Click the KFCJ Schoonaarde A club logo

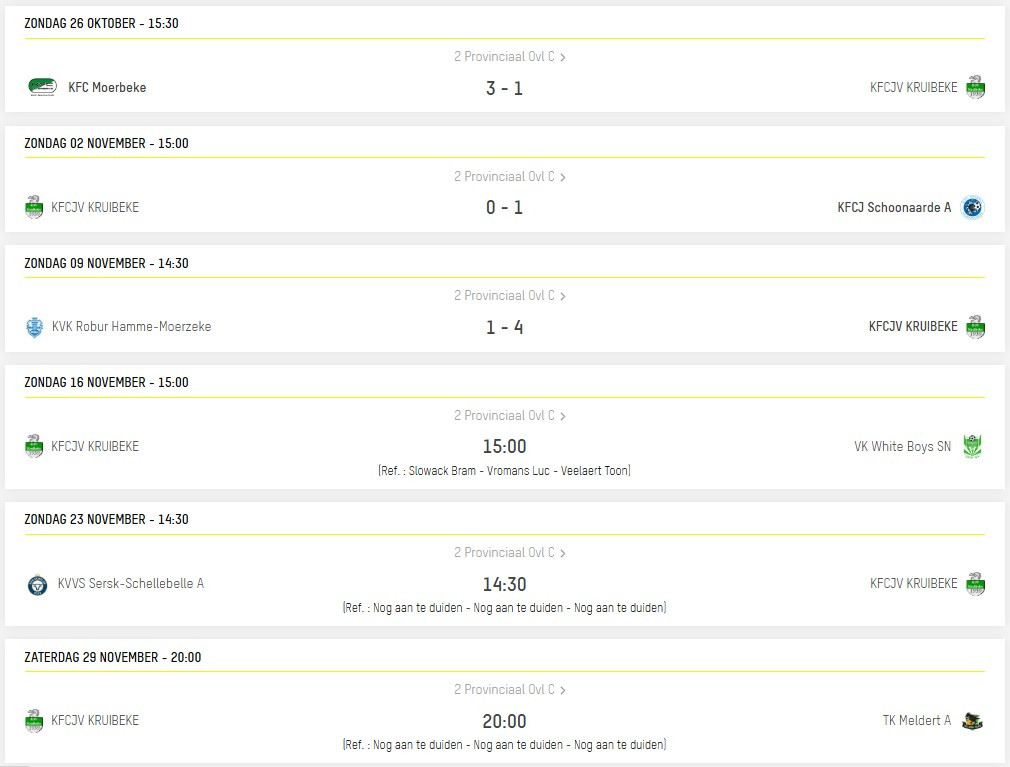(972, 207)
